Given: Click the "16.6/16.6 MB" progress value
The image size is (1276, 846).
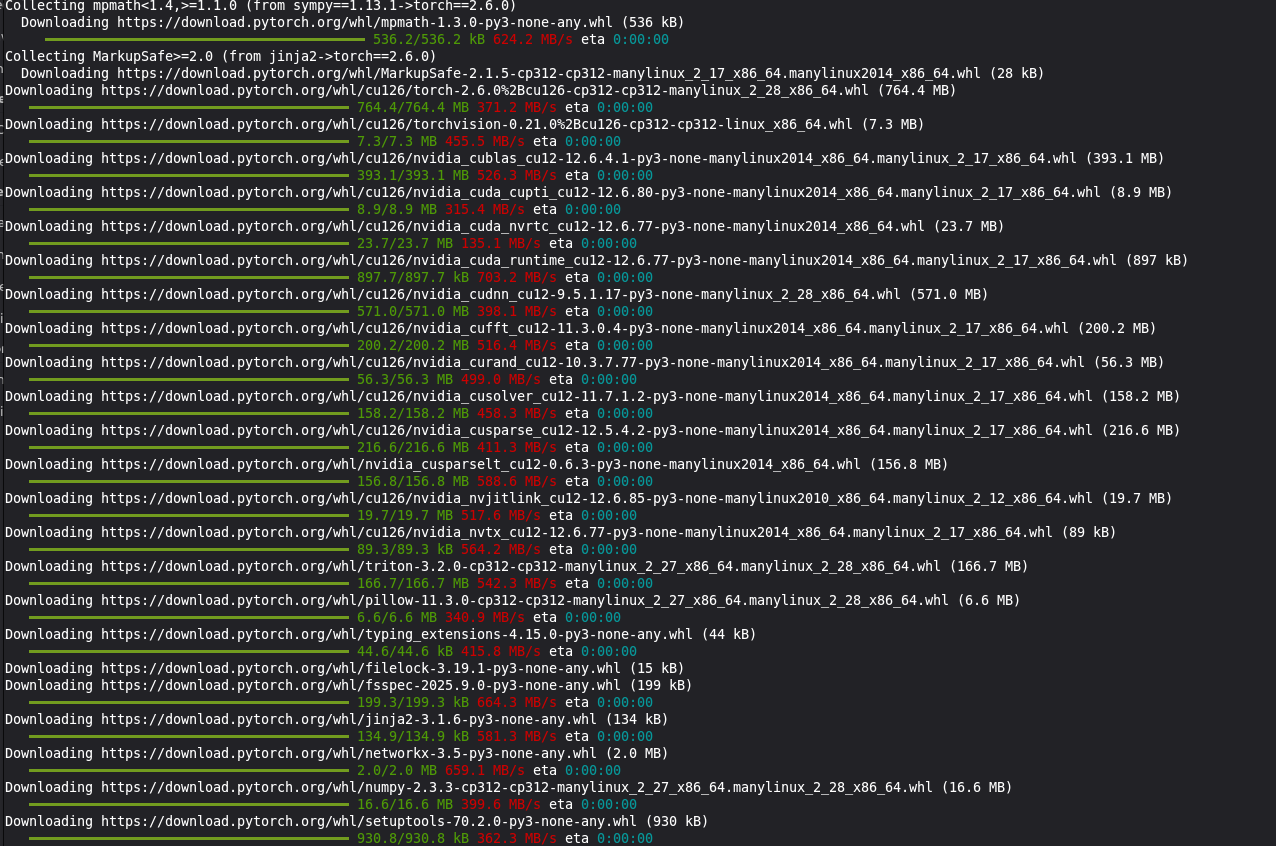Looking at the screenshot, I should (x=405, y=804).
